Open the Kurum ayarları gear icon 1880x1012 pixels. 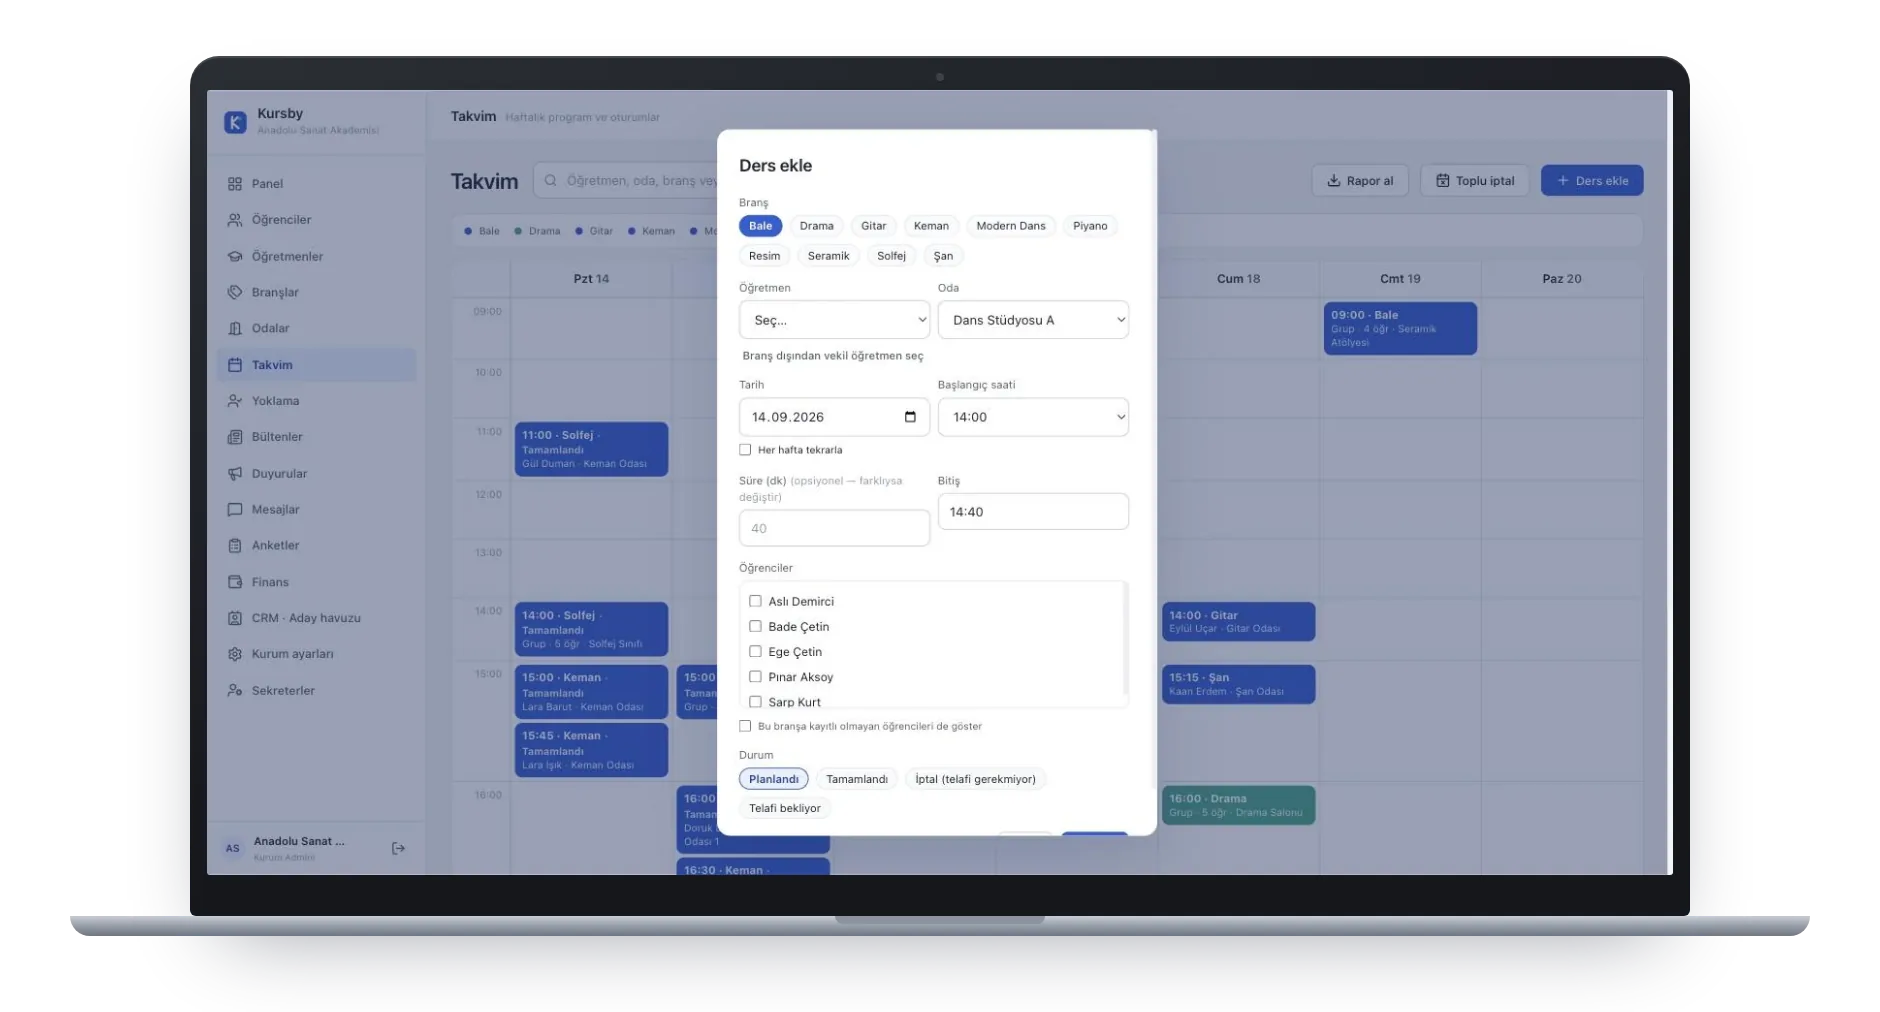tap(235, 654)
